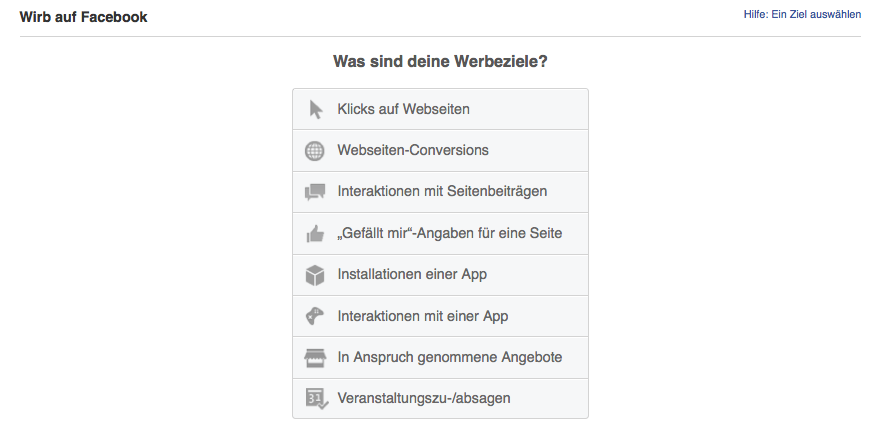Pick 'Interaktionen mit Seitenbeiträgen' label
The width and height of the screenshot is (876, 438).
pos(442,192)
